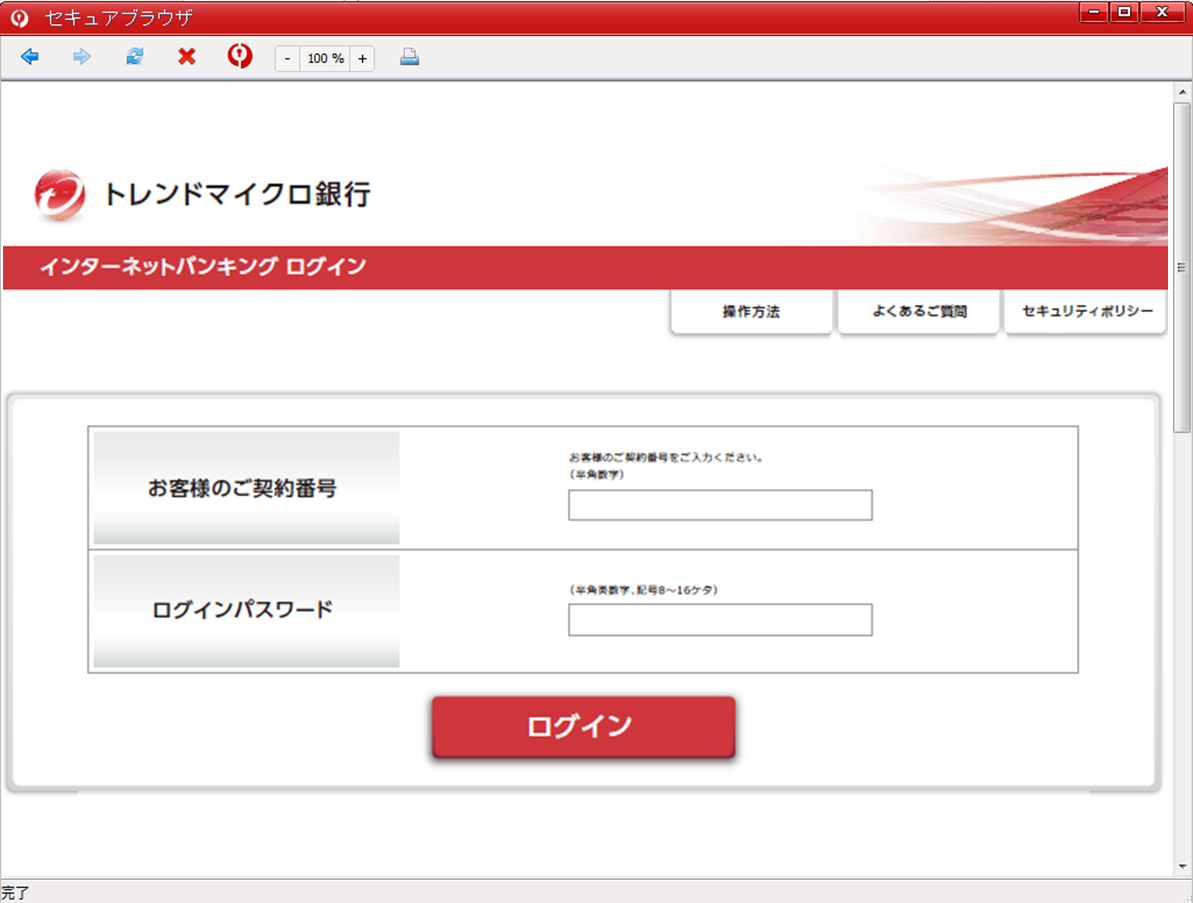
Task: Decrease zoom with the minus button
Action: click(288, 59)
